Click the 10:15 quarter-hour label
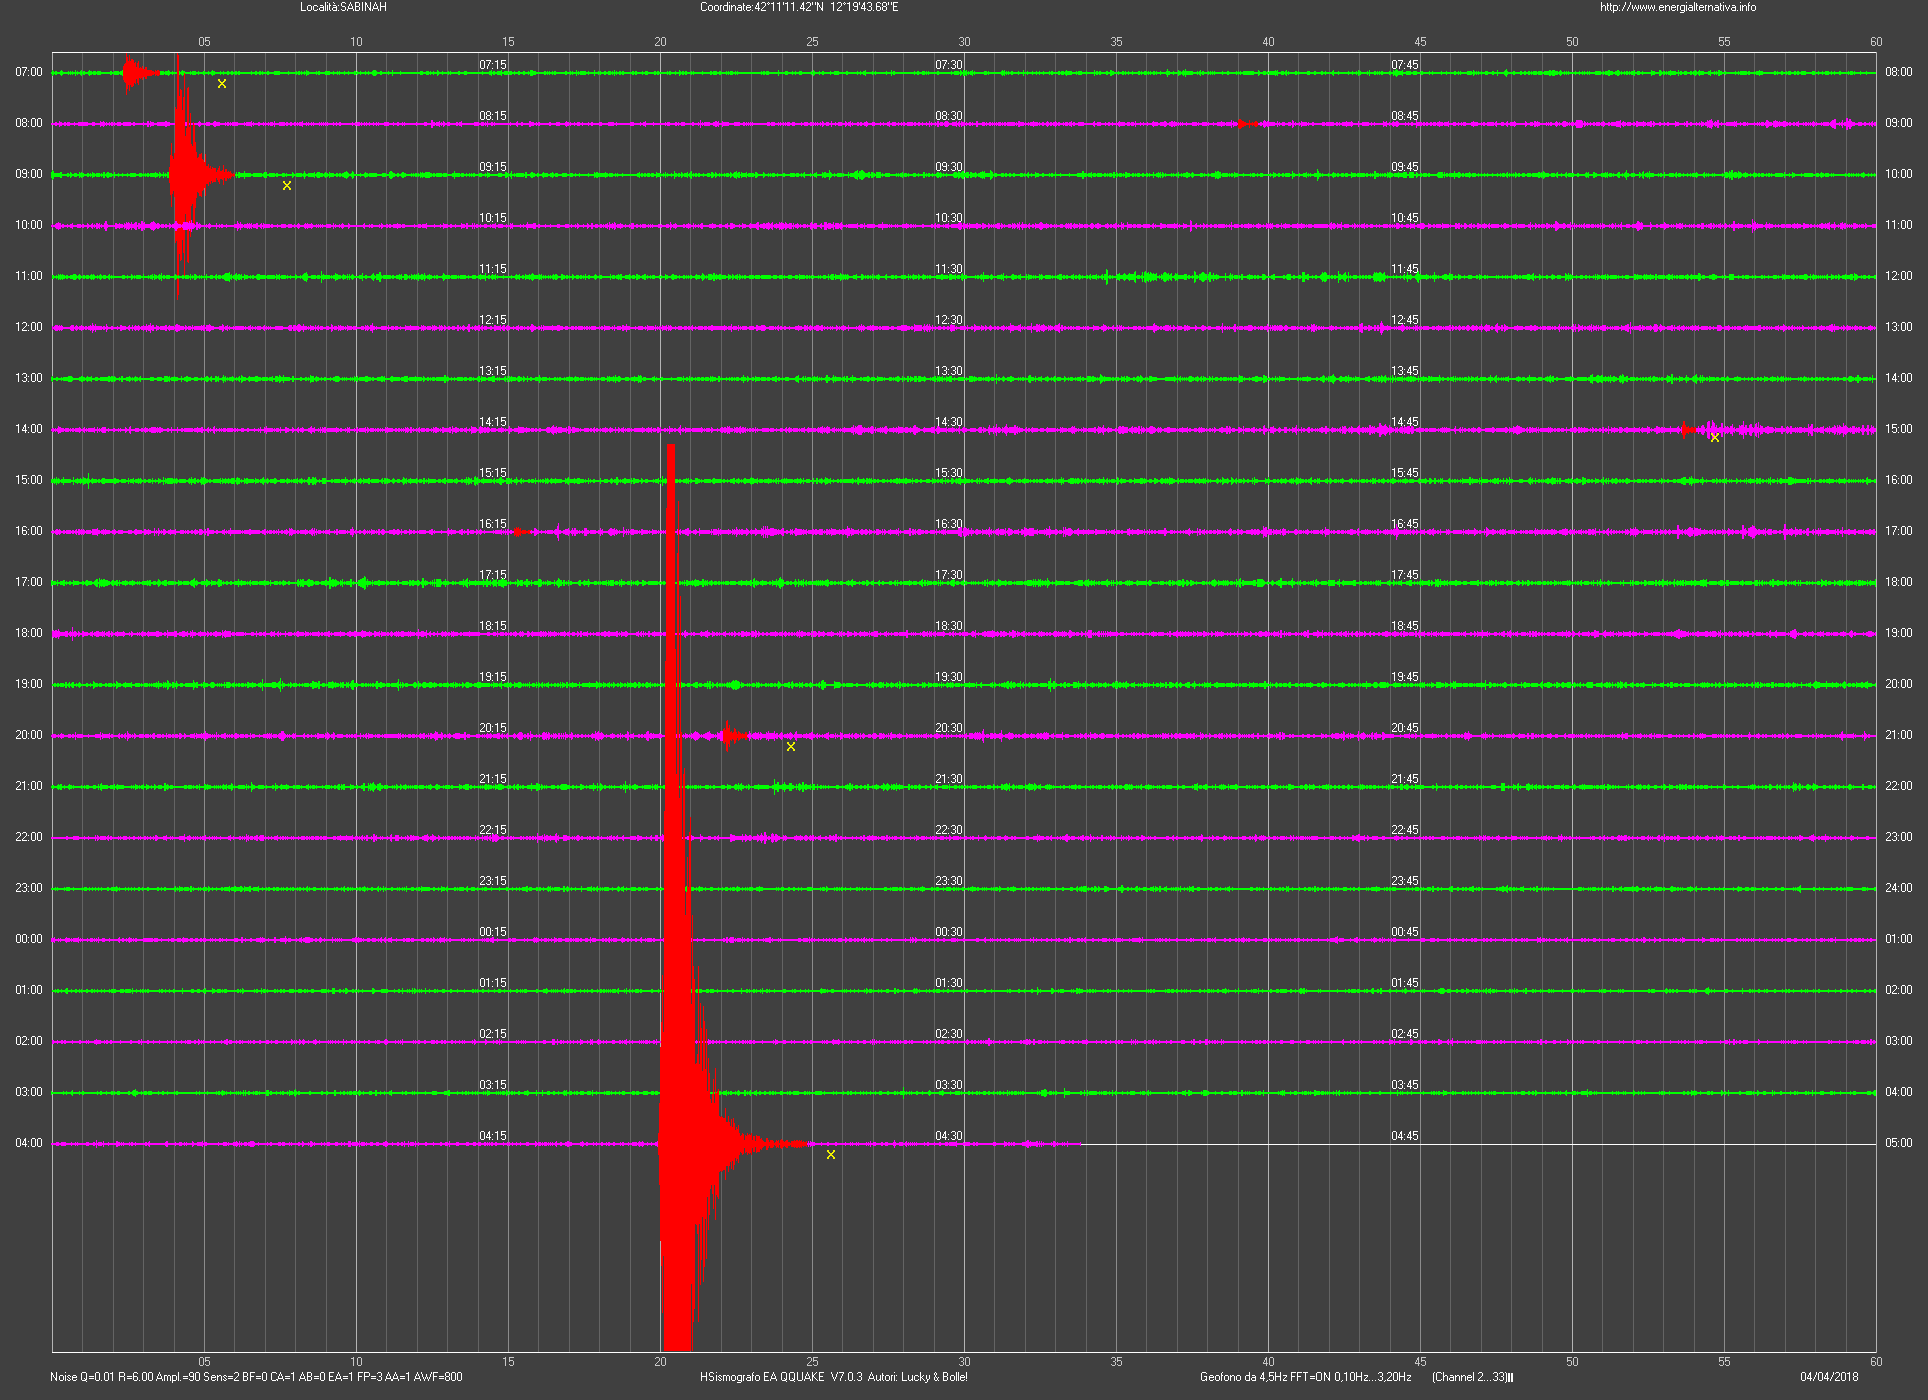Viewport: 1928px width, 1400px height. 493,218
